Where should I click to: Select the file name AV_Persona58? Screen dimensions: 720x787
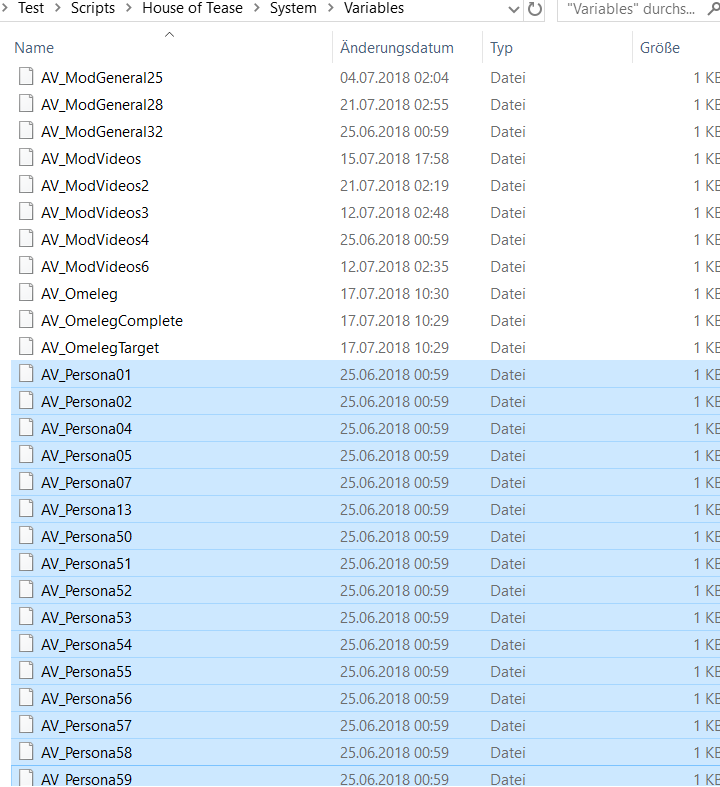click(x=86, y=753)
